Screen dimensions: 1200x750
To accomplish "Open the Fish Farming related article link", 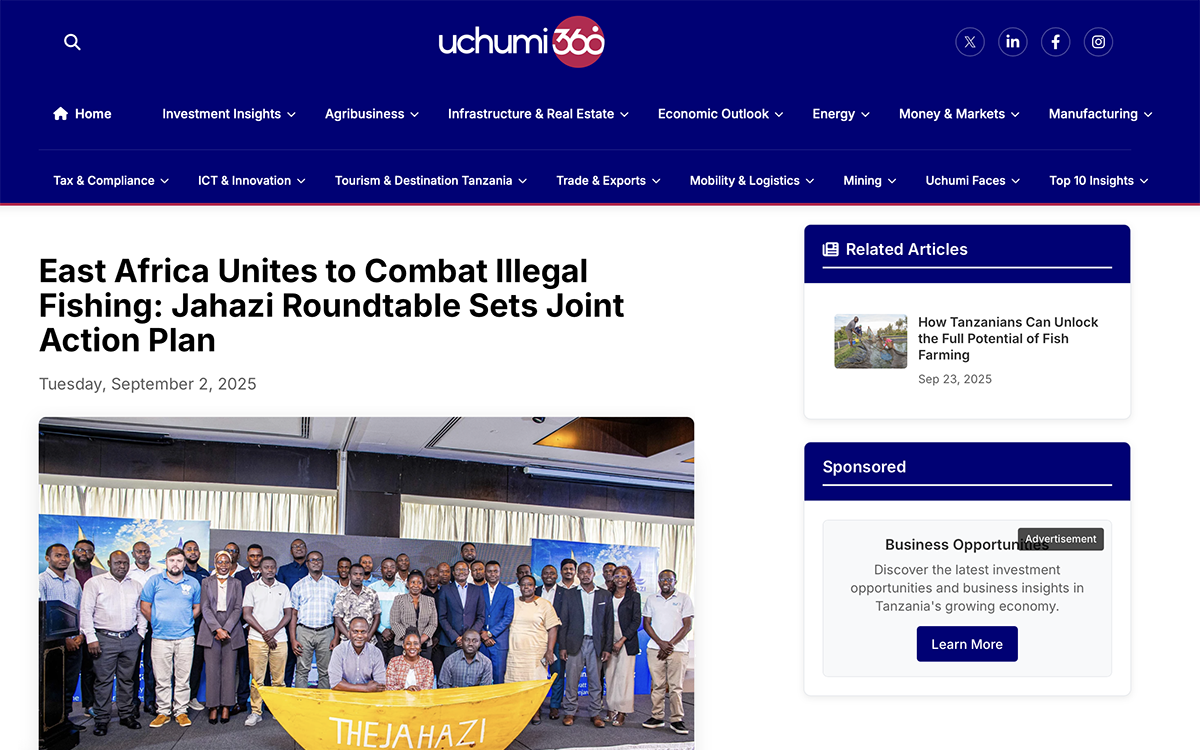I will coord(1008,338).
